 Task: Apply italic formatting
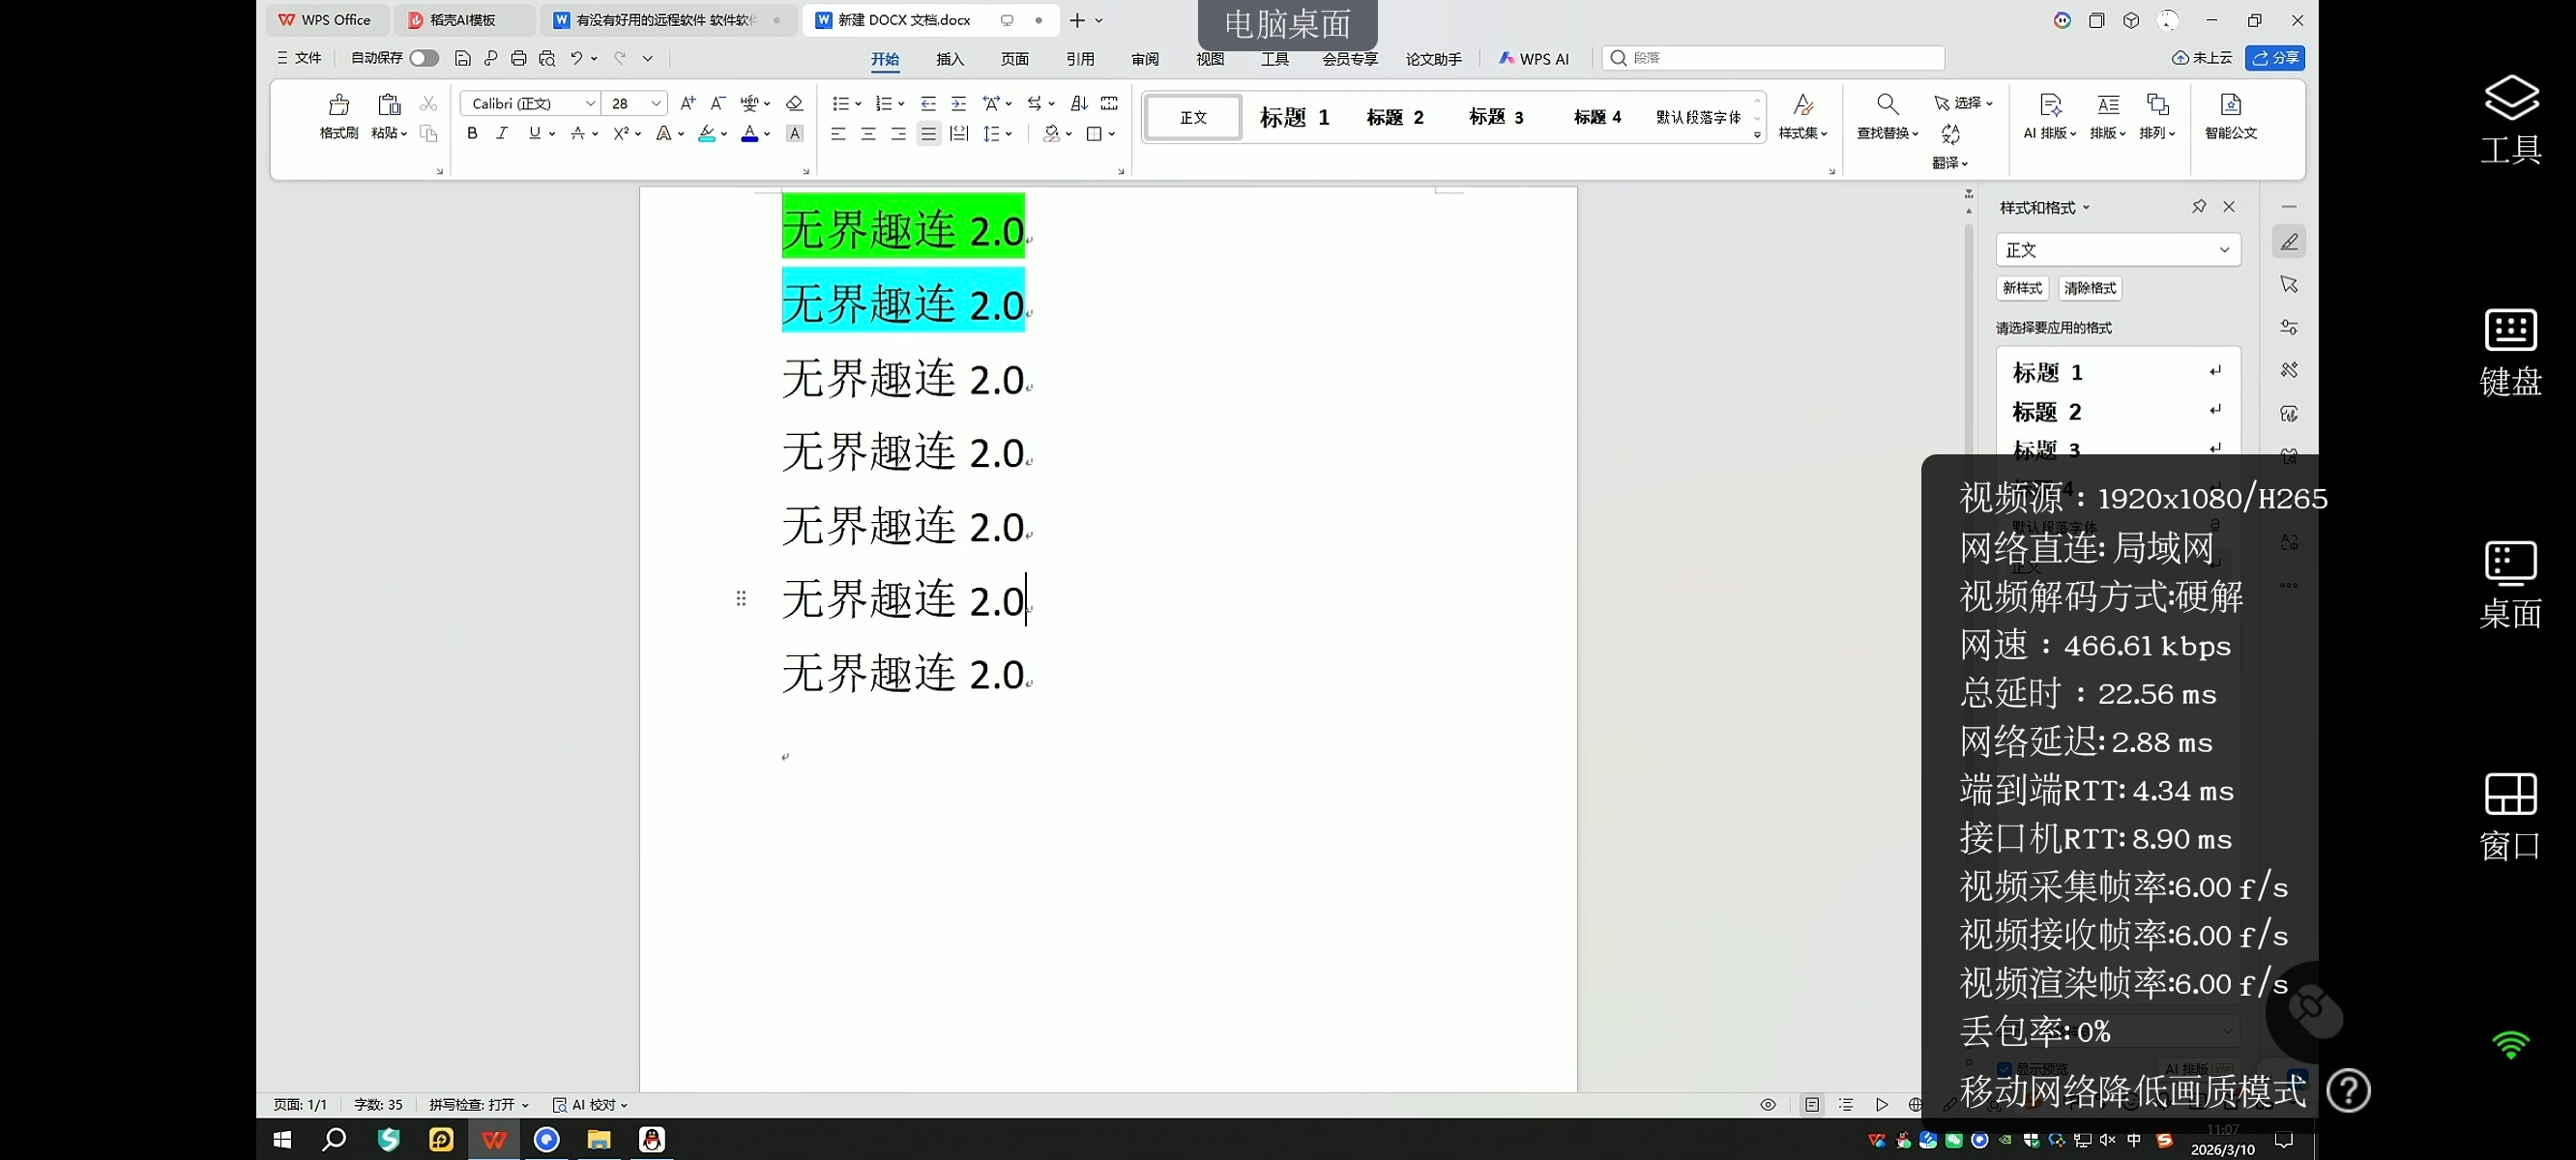(502, 133)
